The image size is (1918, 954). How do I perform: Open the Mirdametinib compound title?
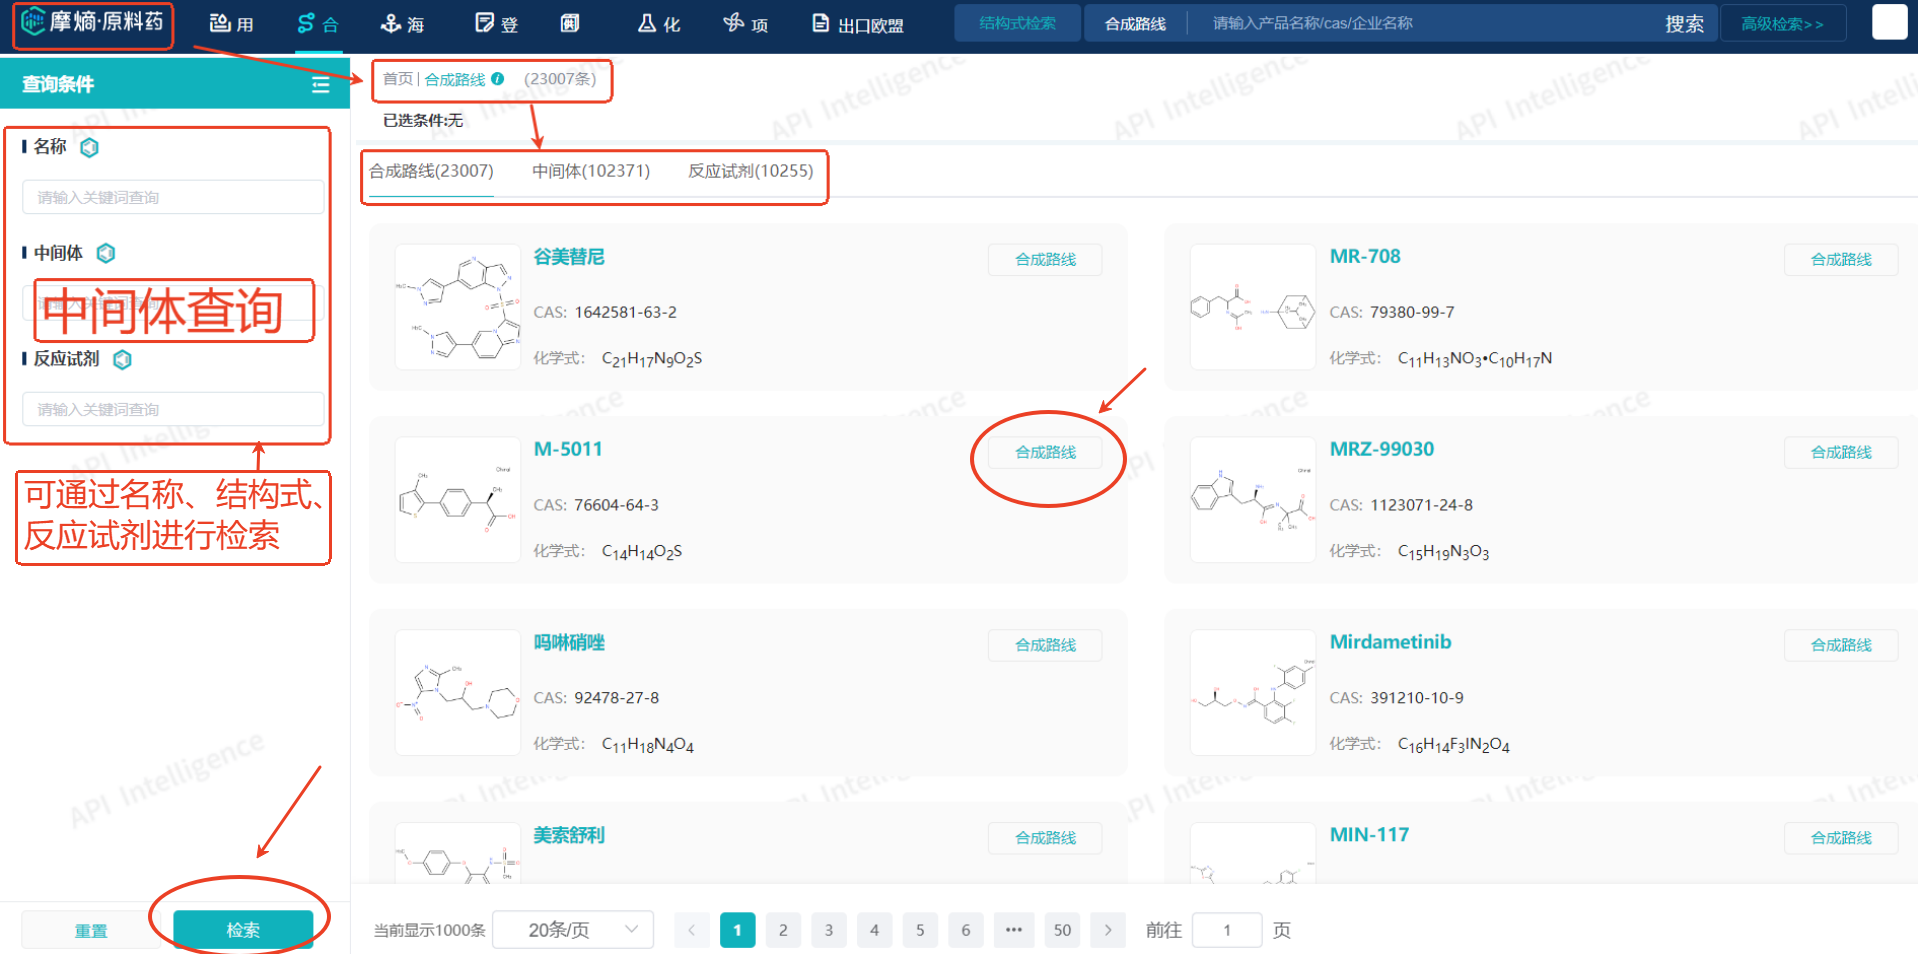(x=1390, y=642)
